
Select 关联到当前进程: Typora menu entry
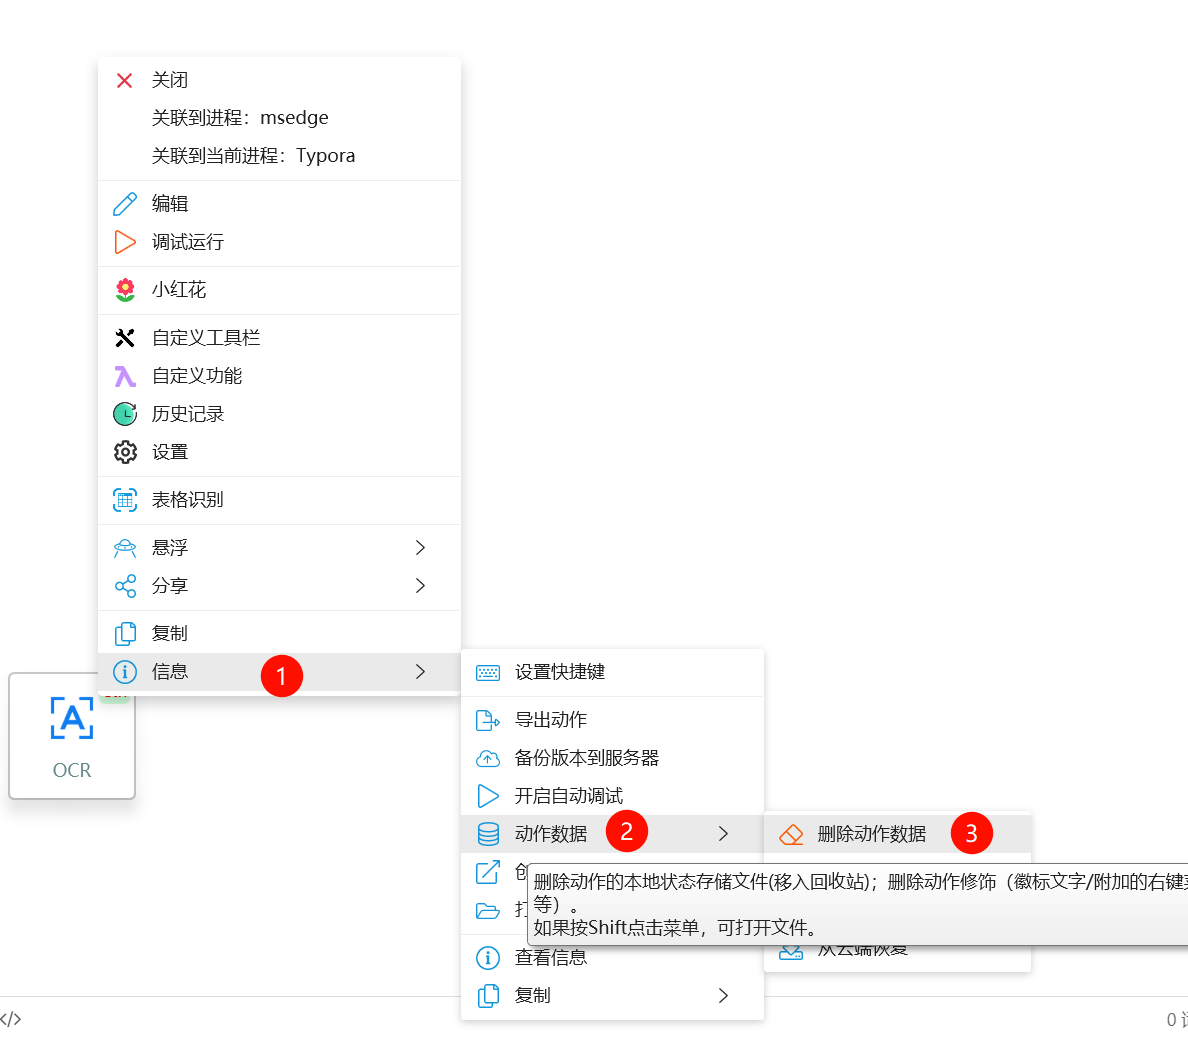pyautogui.click(x=253, y=156)
